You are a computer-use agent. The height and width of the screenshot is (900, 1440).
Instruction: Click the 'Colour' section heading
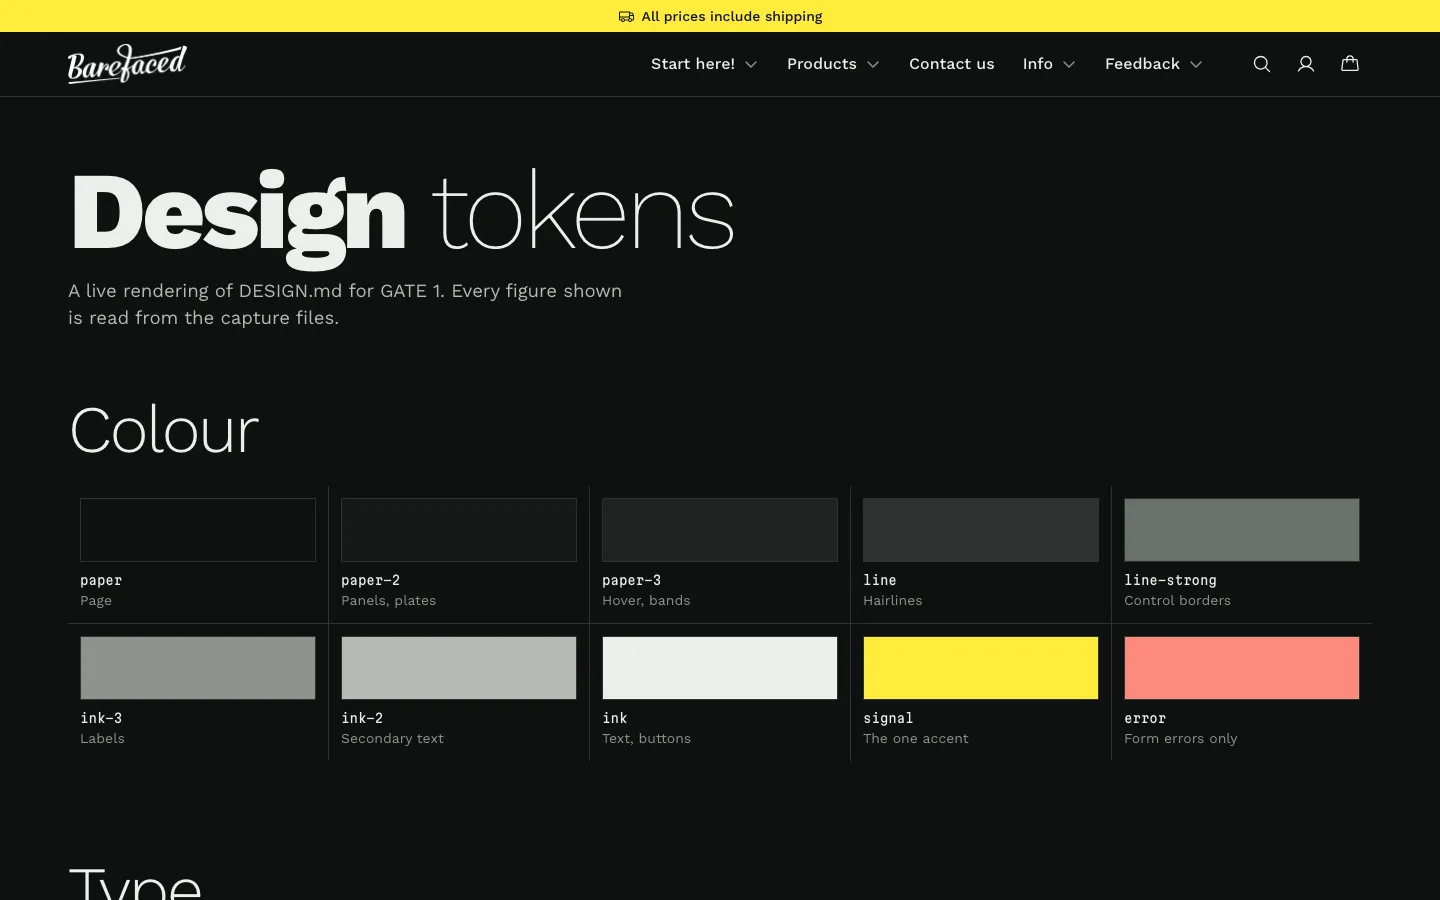click(164, 431)
